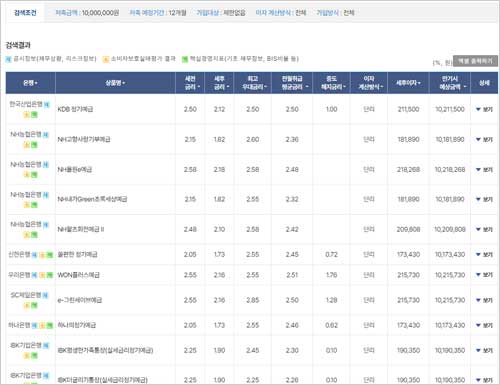Click the 엑셀 출력하기 button
Screen dimensions: 500x385
tap(475, 61)
